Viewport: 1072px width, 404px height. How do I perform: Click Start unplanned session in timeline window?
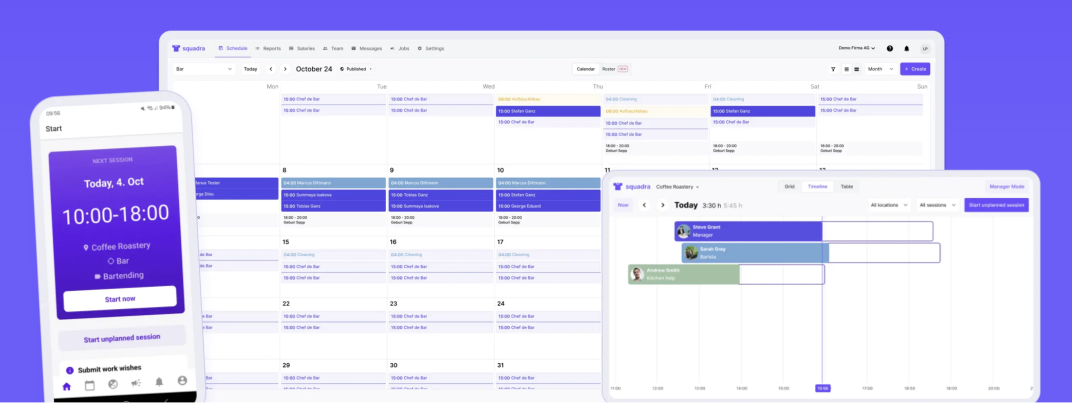click(996, 205)
